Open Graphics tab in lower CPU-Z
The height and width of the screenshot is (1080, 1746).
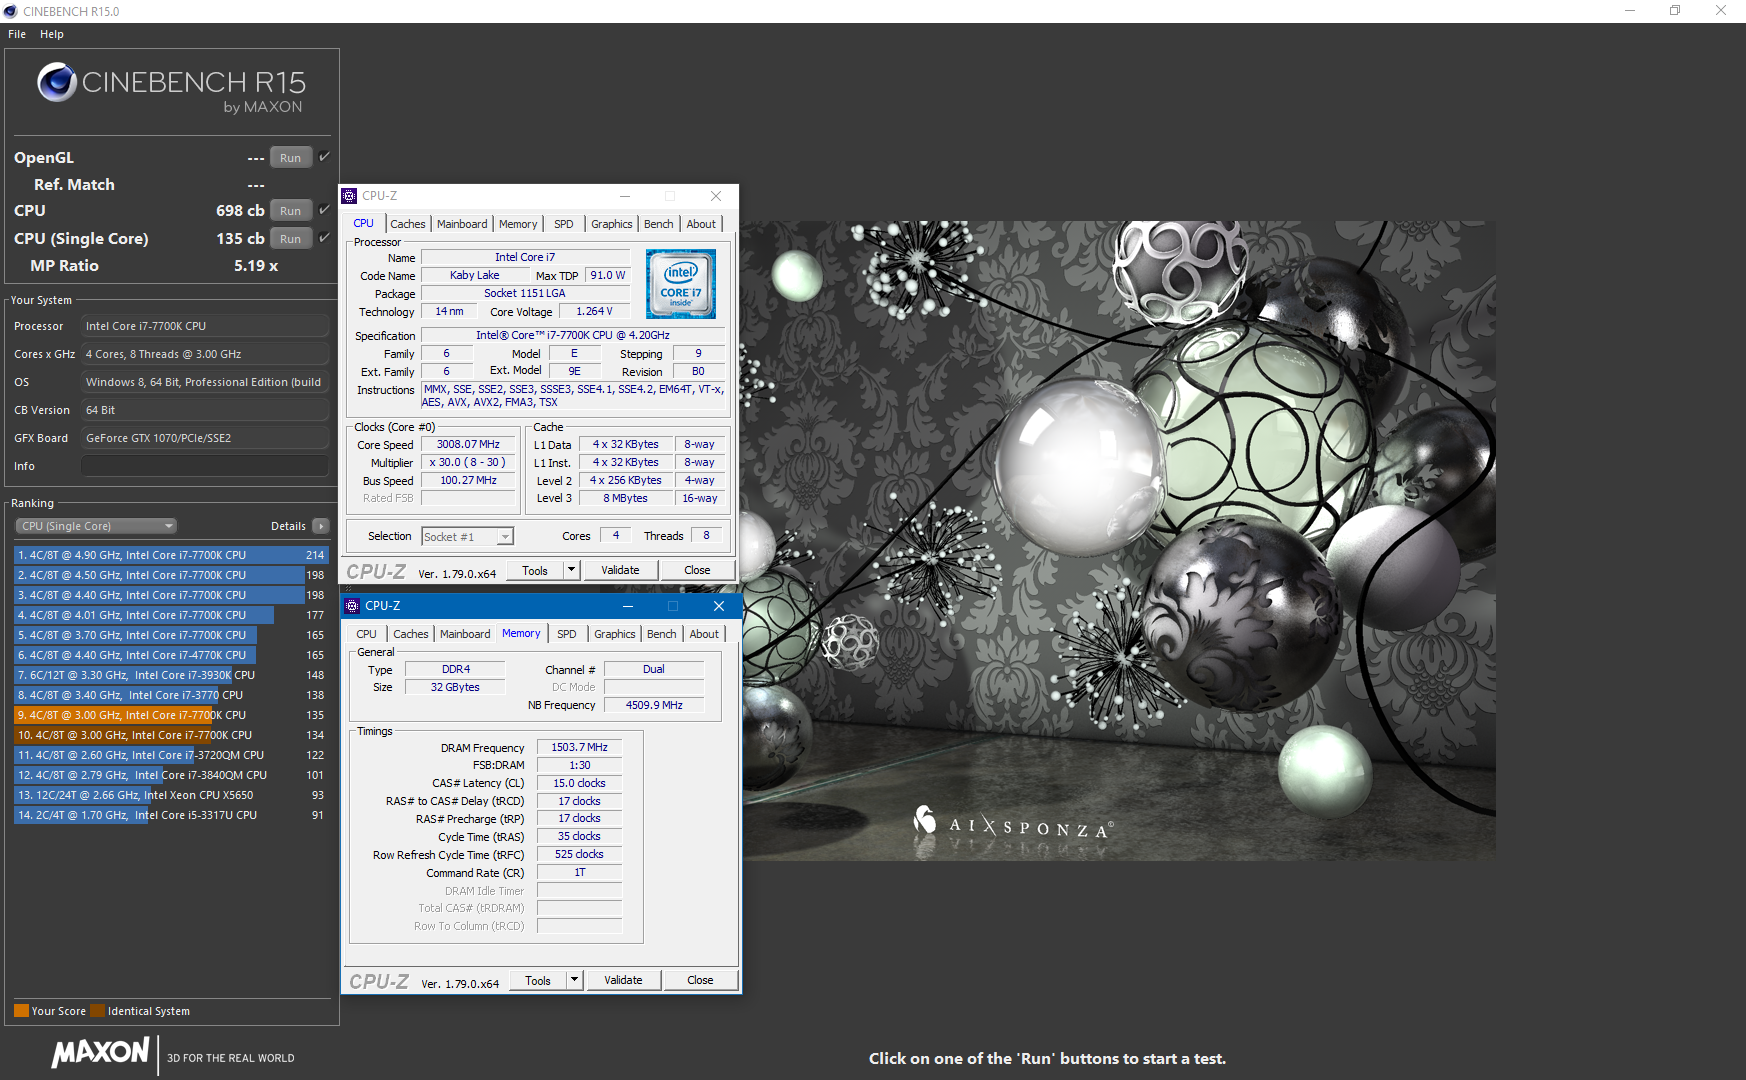tap(615, 634)
